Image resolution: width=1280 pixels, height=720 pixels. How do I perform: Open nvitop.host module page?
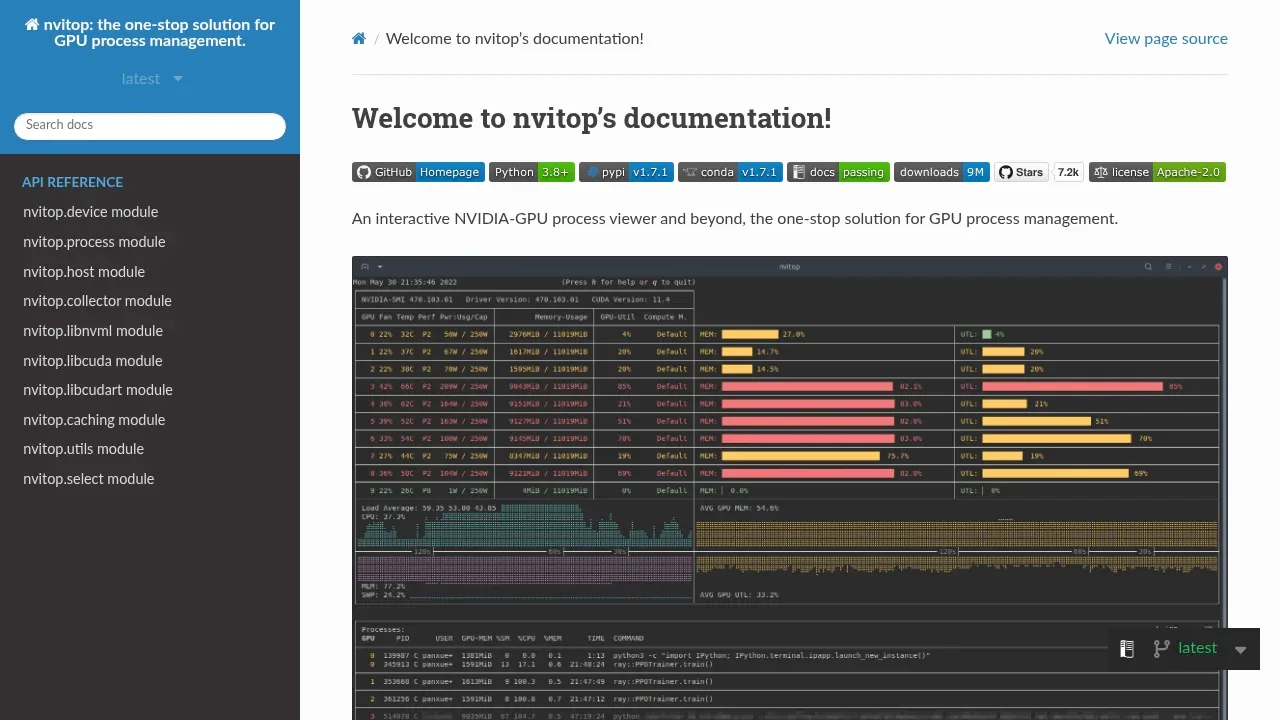(x=150, y=272)
